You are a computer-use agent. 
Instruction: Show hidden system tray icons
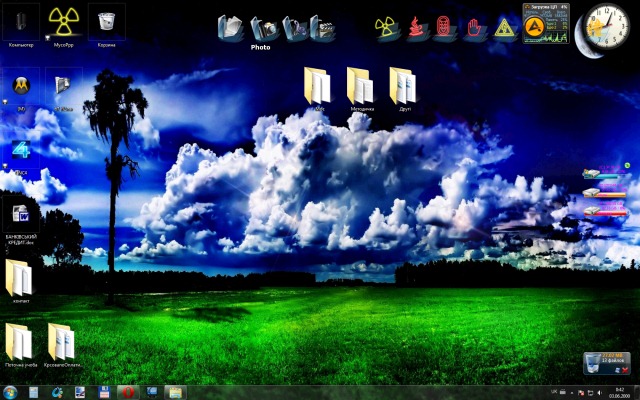572,393
